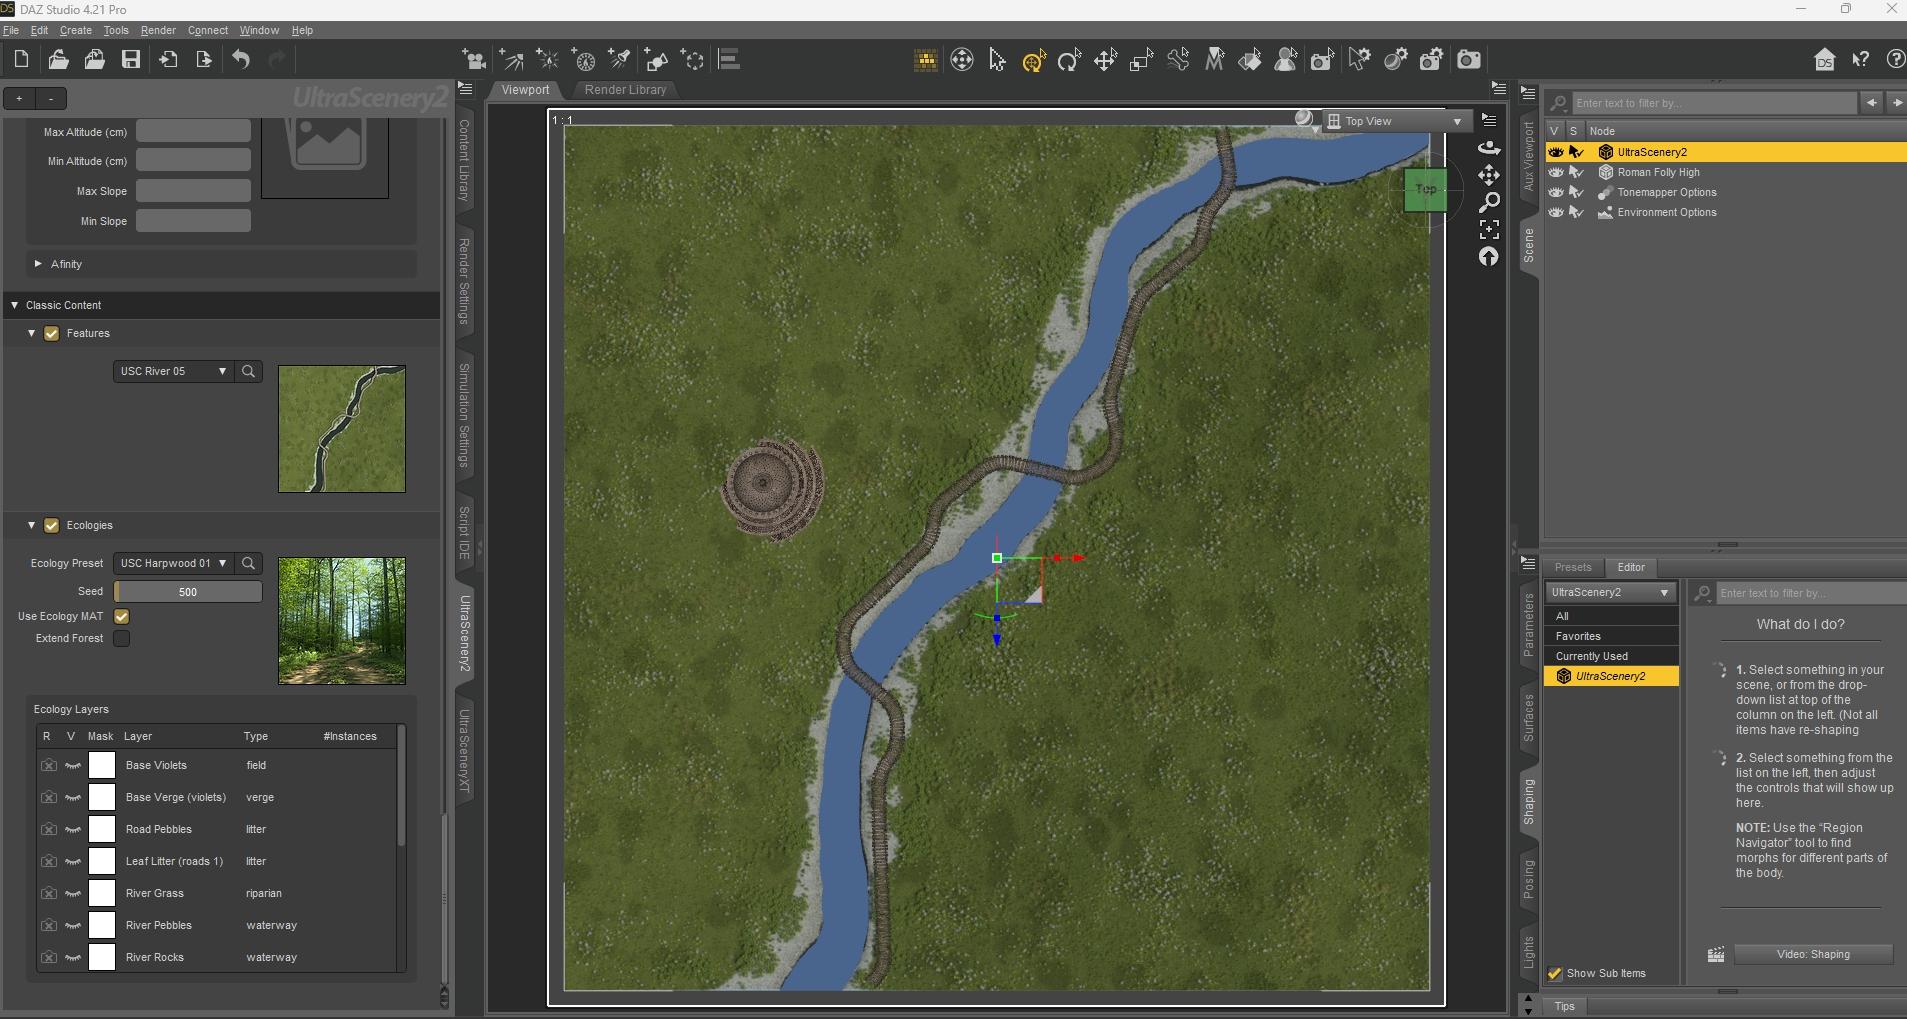Undo the last action
Viewport: 1907px width, 1019px height.
[241, 60]
